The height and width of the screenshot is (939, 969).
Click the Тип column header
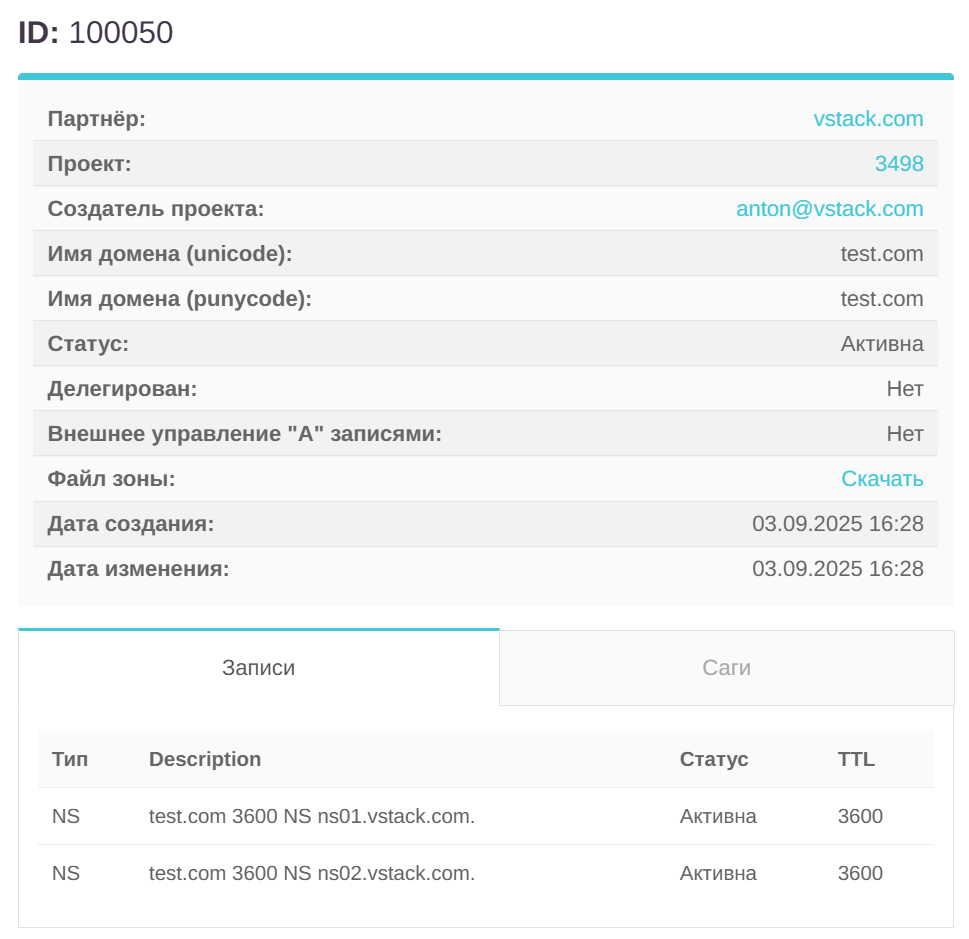click(x=70, y=759)
